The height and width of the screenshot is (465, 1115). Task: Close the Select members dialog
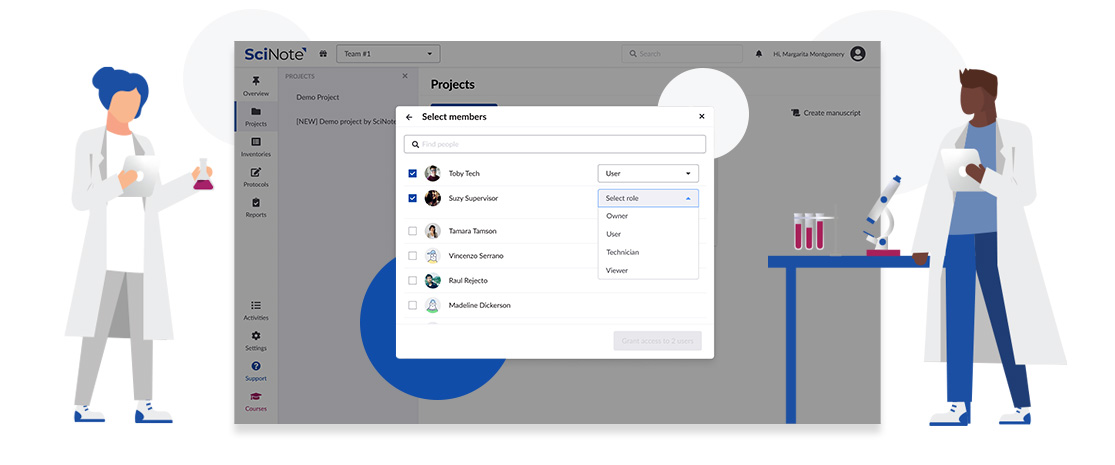point(701,116)
